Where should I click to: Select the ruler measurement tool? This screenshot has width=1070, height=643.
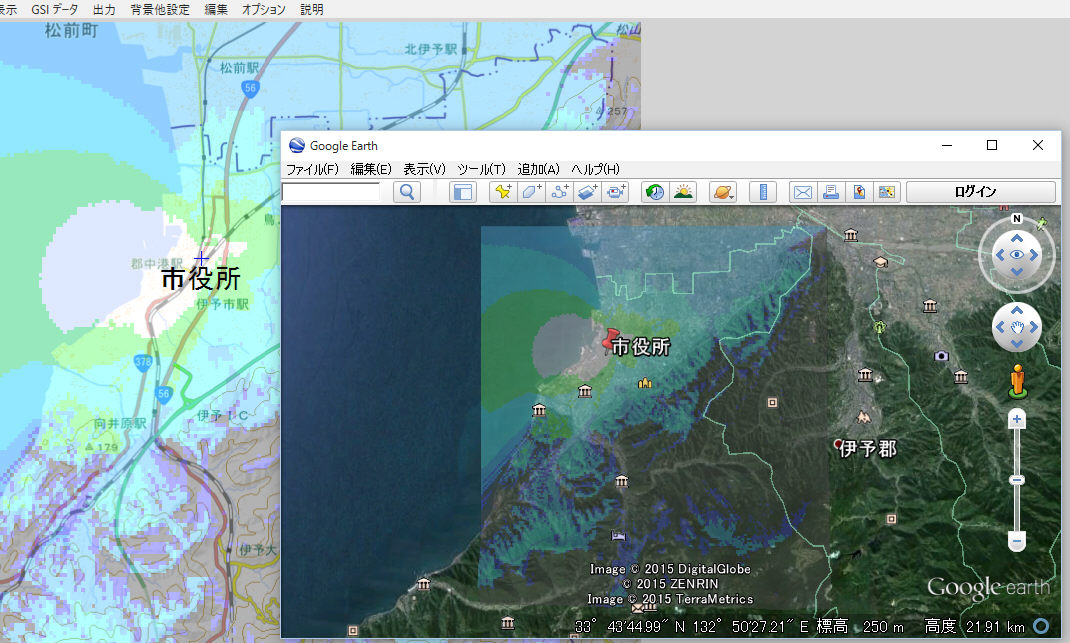[x=762, y=192]
